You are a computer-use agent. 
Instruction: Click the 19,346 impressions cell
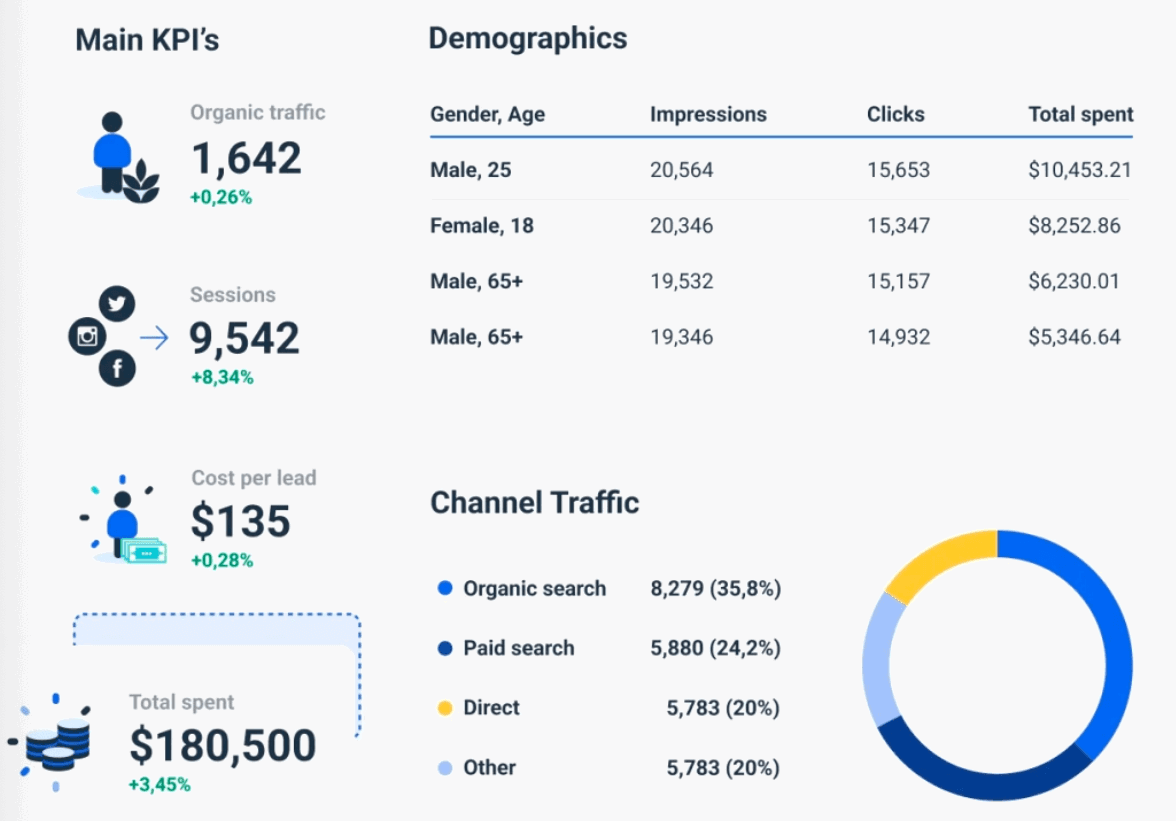[681, 337]
